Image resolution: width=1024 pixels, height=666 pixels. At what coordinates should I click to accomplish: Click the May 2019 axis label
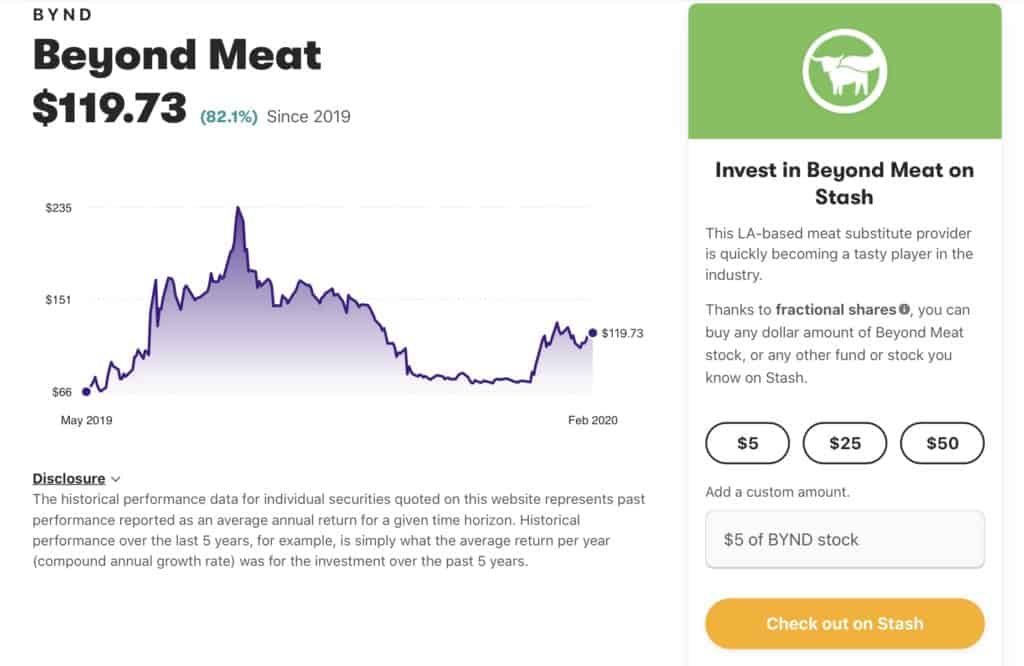(86, 420)
